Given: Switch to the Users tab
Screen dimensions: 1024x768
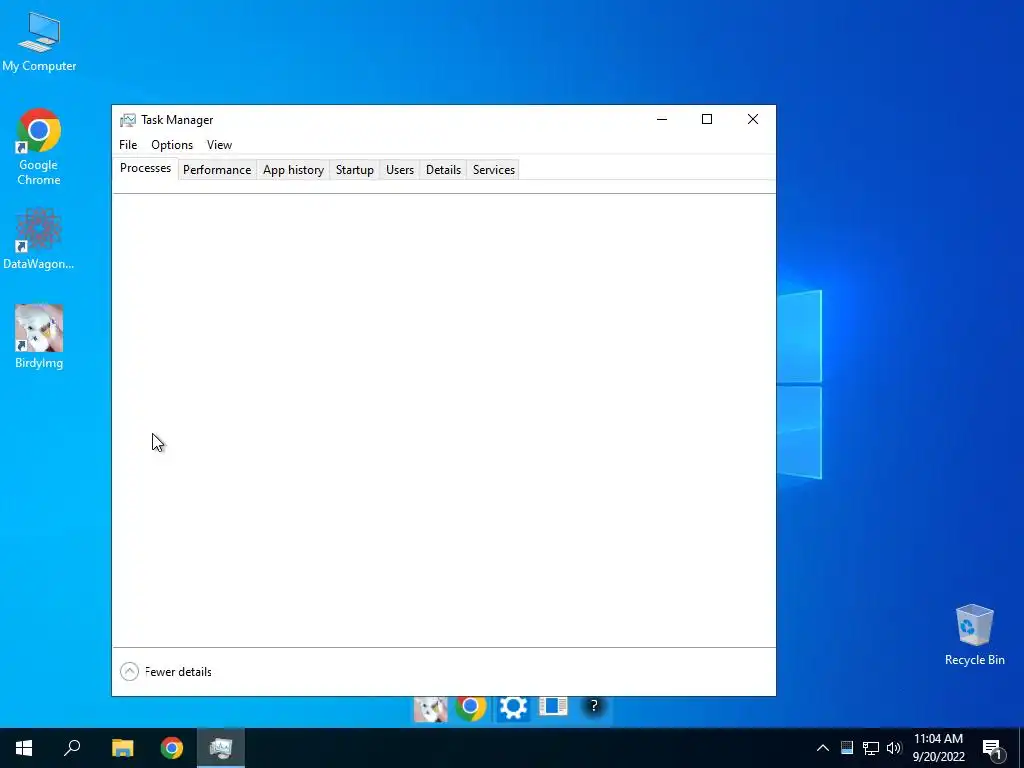Looking at the screenshot, I should [x=400, y=170].
